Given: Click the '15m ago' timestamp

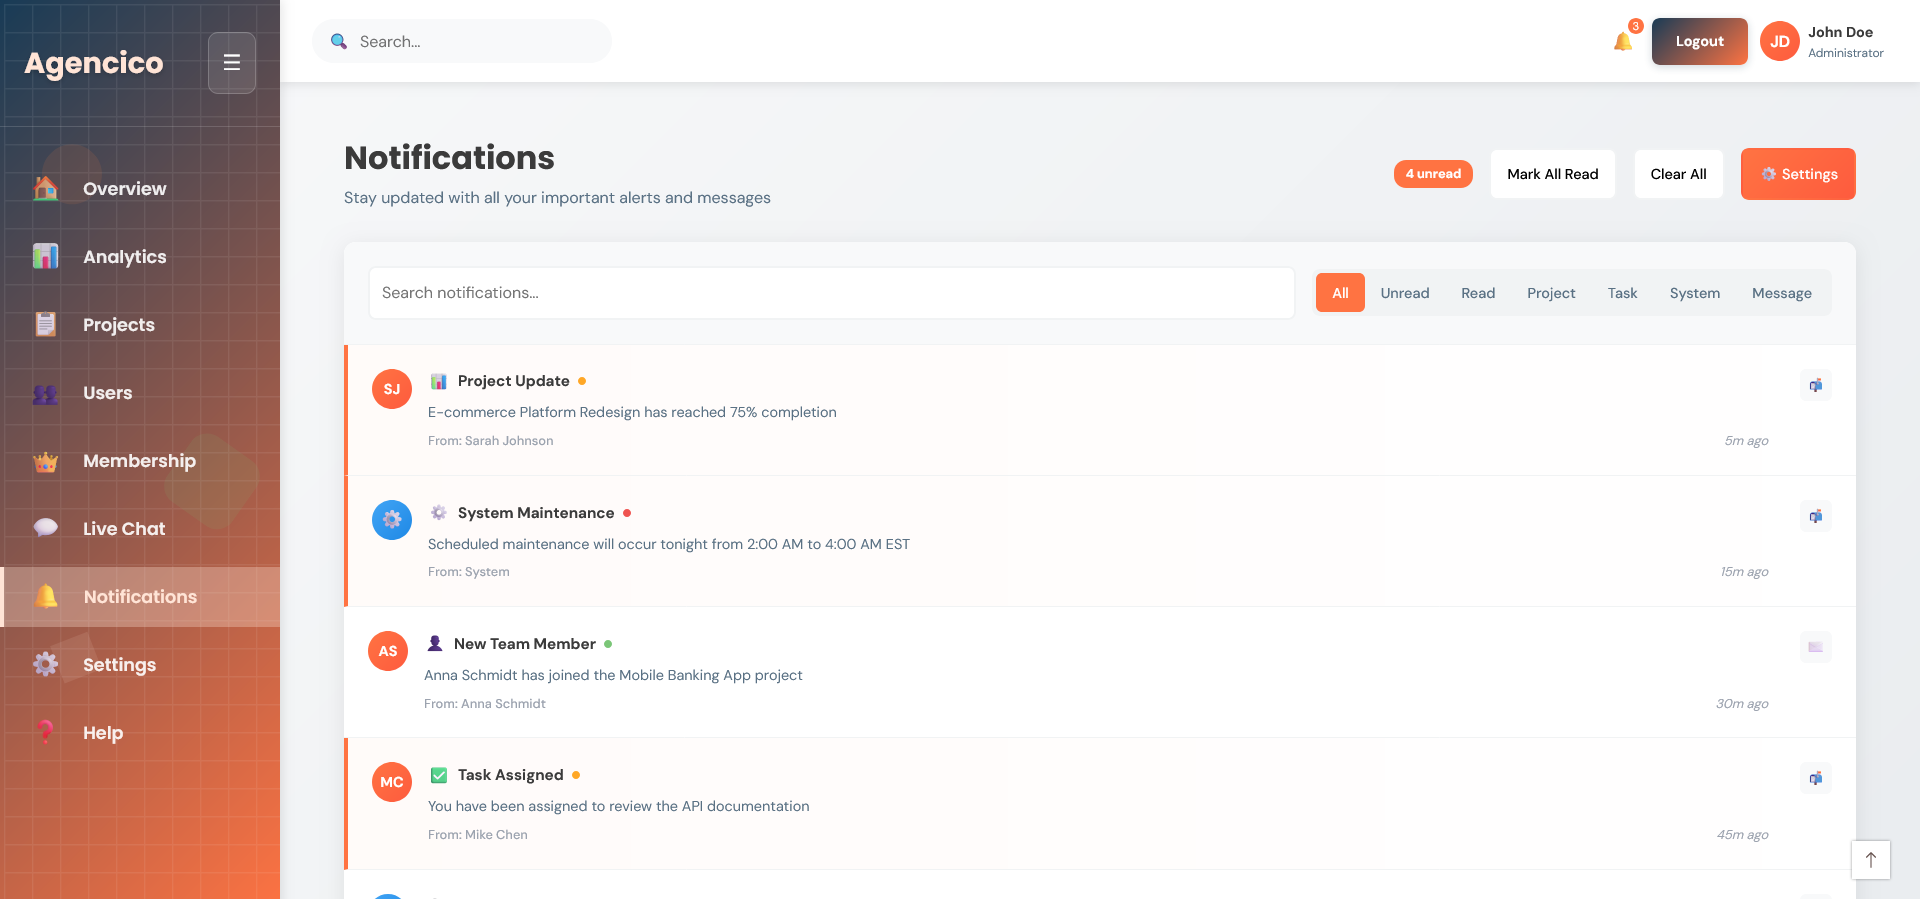Looking at the screenshot, I should click(x=1744, y=572).
